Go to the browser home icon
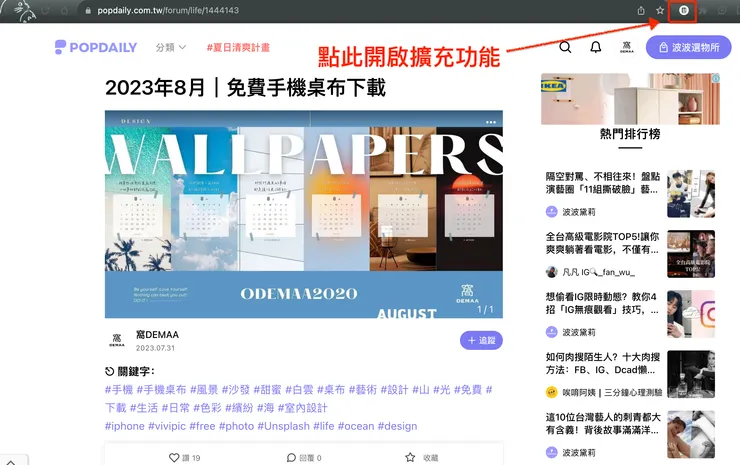Screen dimensions: 740x465 (65, 10)
